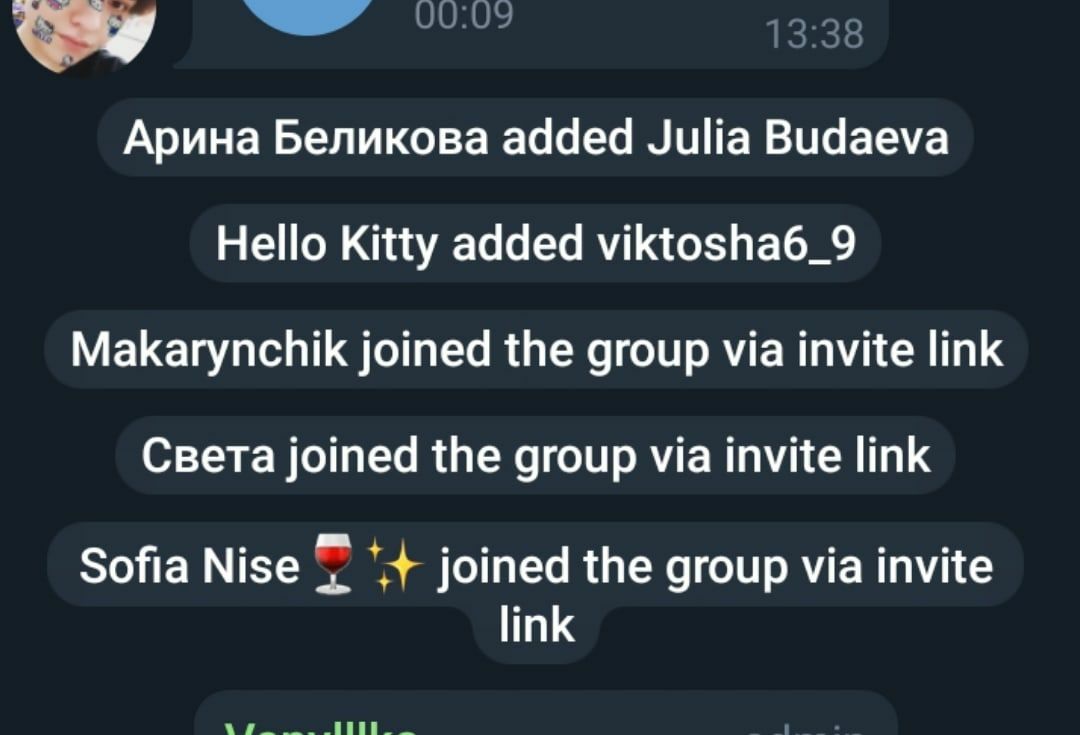Tap the wine glass emoji
Viewport: 1080px width, 735px height.
coord(333,565)
